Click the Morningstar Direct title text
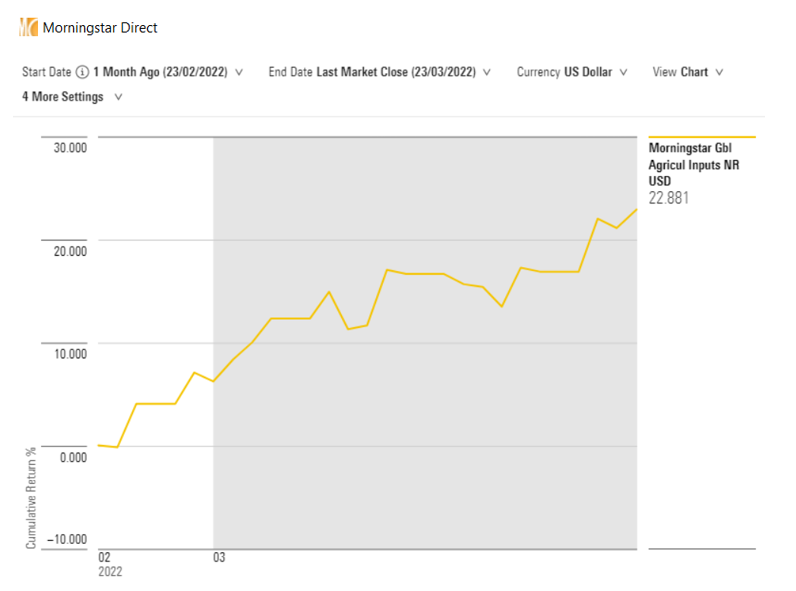Image resolution: width=796 pixels, height=591 pixels. click(100, 28)
